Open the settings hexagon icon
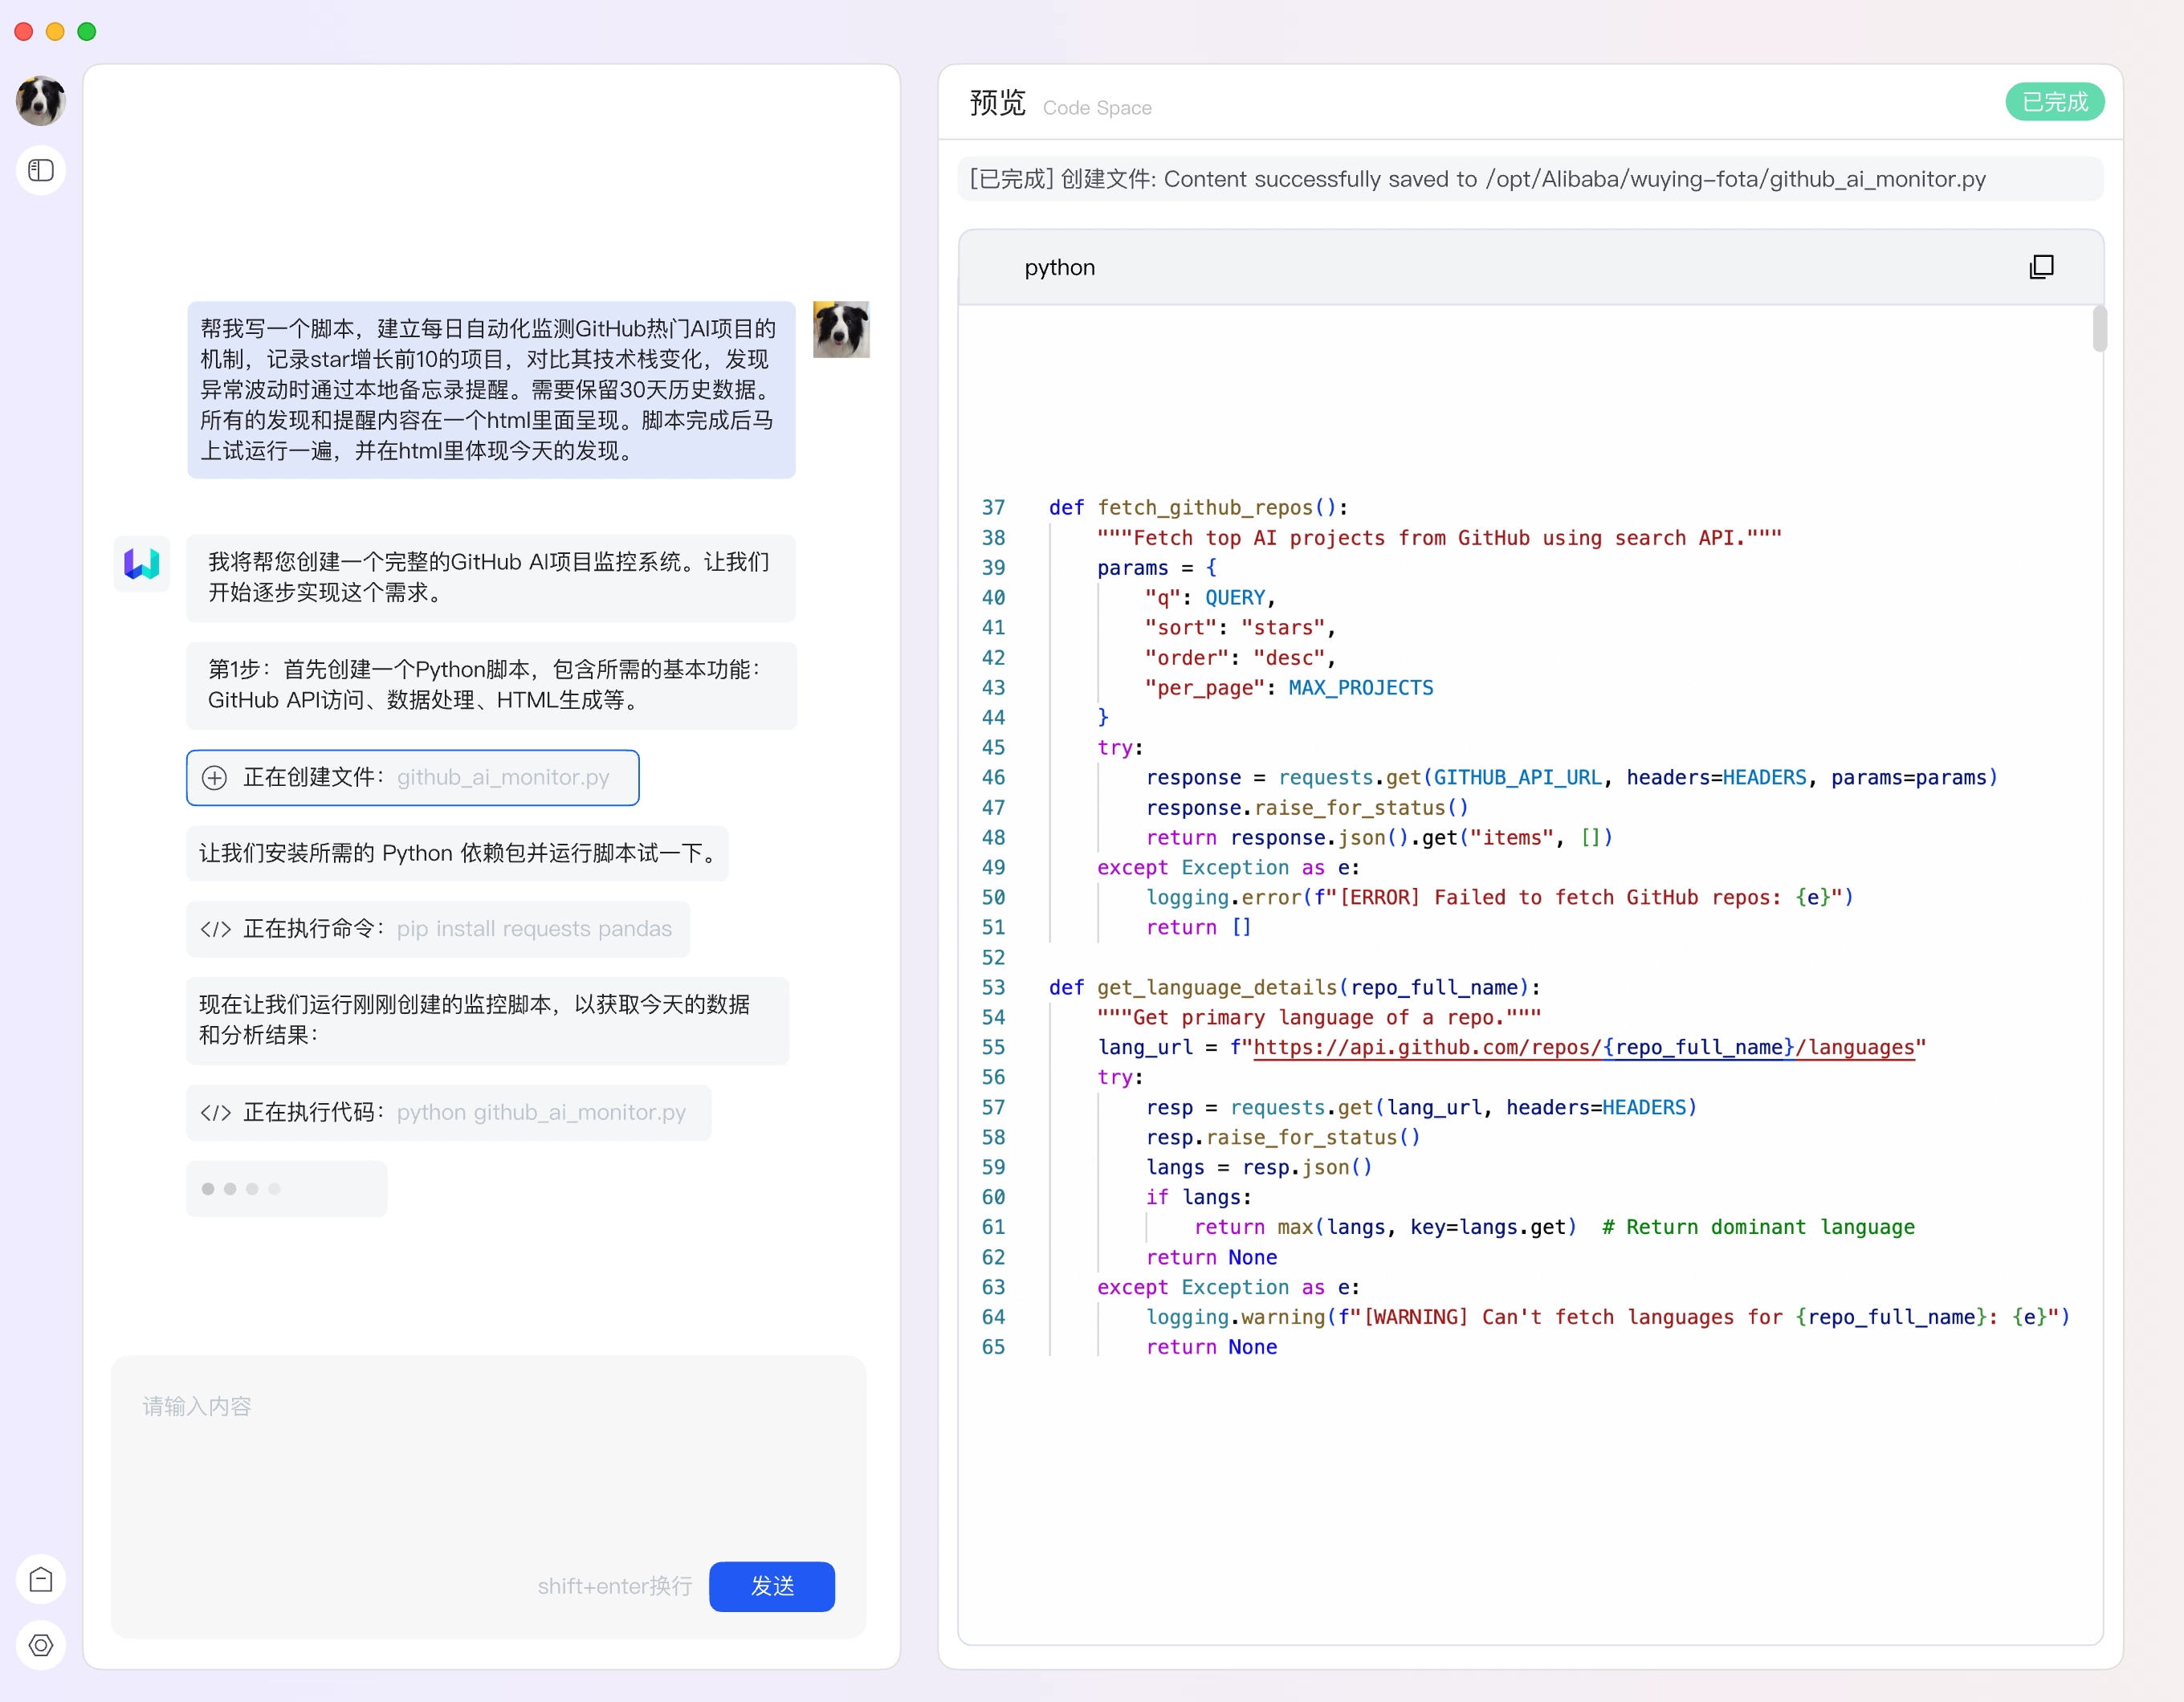Screen dimensions: 2184x1702 pyautogui.click(x=41, y=1645)
